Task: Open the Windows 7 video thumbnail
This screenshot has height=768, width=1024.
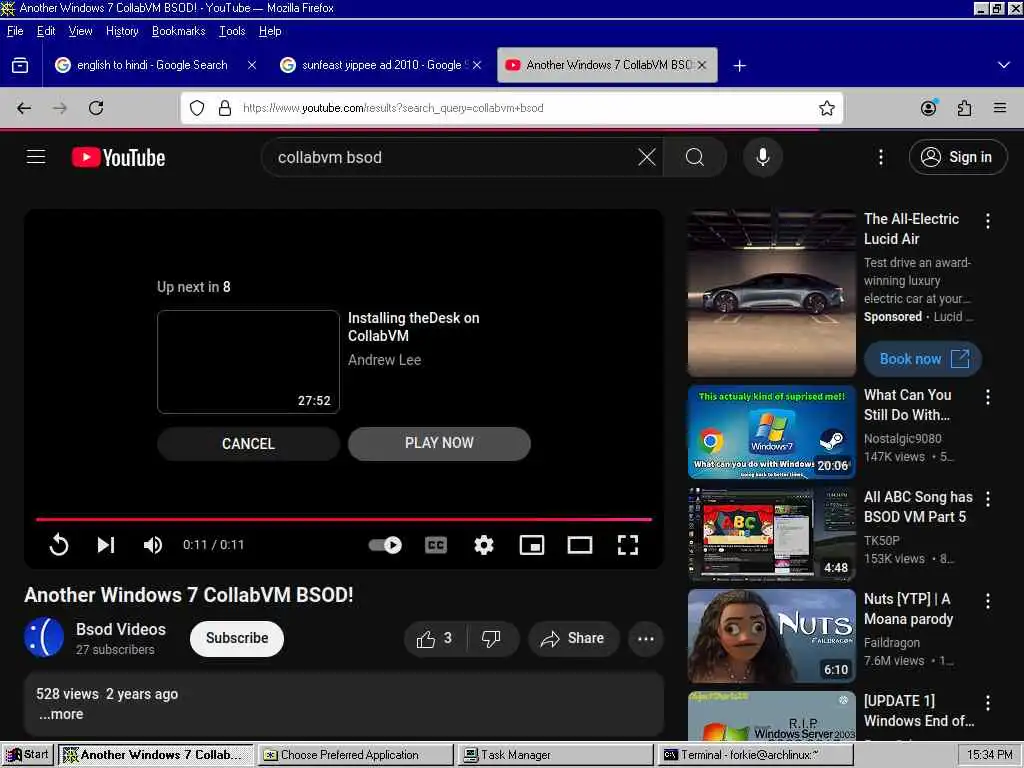Action: 771,432
